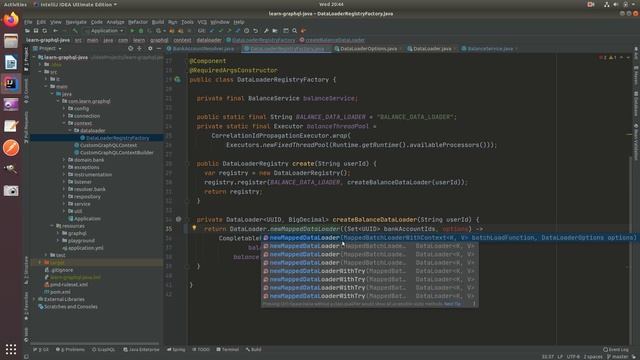
Task: Collapse the dataloader package node
Action: 70,131
